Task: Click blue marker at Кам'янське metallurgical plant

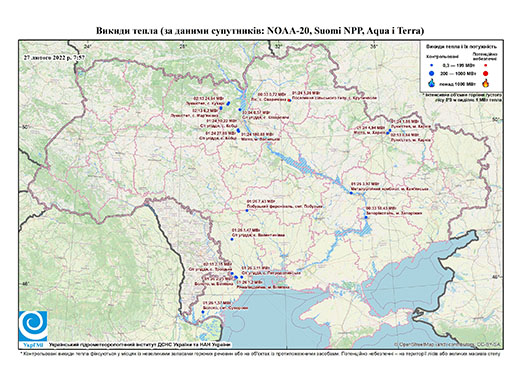Action: (x=351, y=193)
